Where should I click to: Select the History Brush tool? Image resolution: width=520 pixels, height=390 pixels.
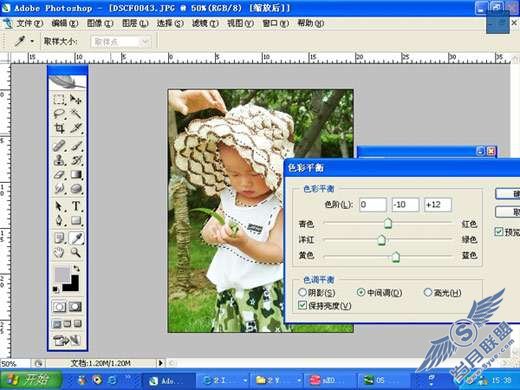pyautogui.click(x=76, y=160)
